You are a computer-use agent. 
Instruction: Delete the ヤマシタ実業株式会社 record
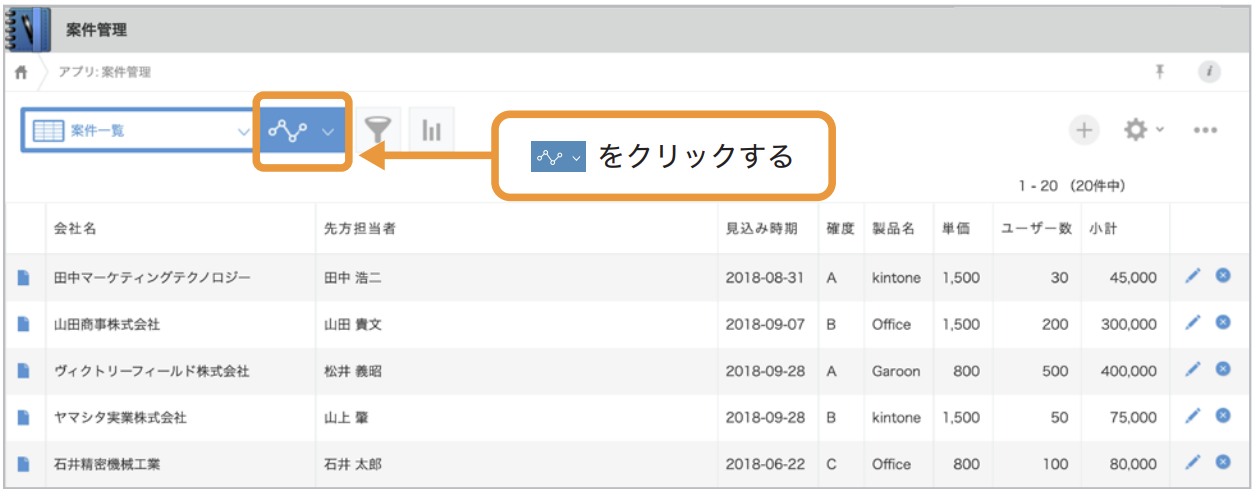coord(1222,415)
